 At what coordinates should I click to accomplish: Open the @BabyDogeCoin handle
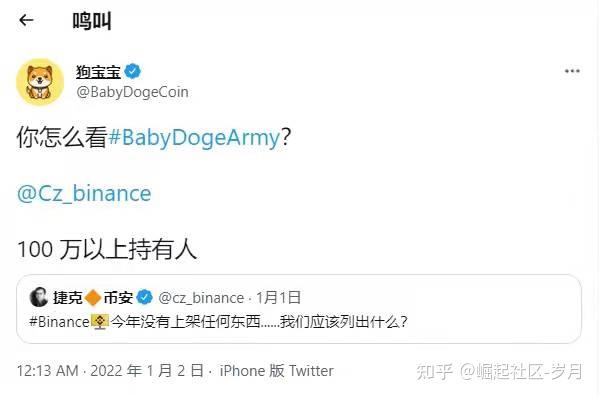pyautogui.click(x=132, y=92)
